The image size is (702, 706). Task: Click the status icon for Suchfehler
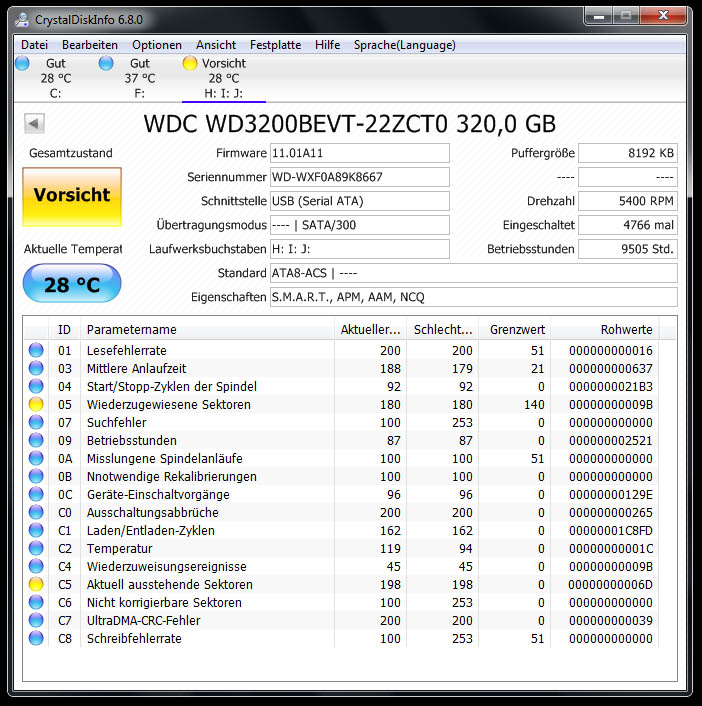pos(36,422)
